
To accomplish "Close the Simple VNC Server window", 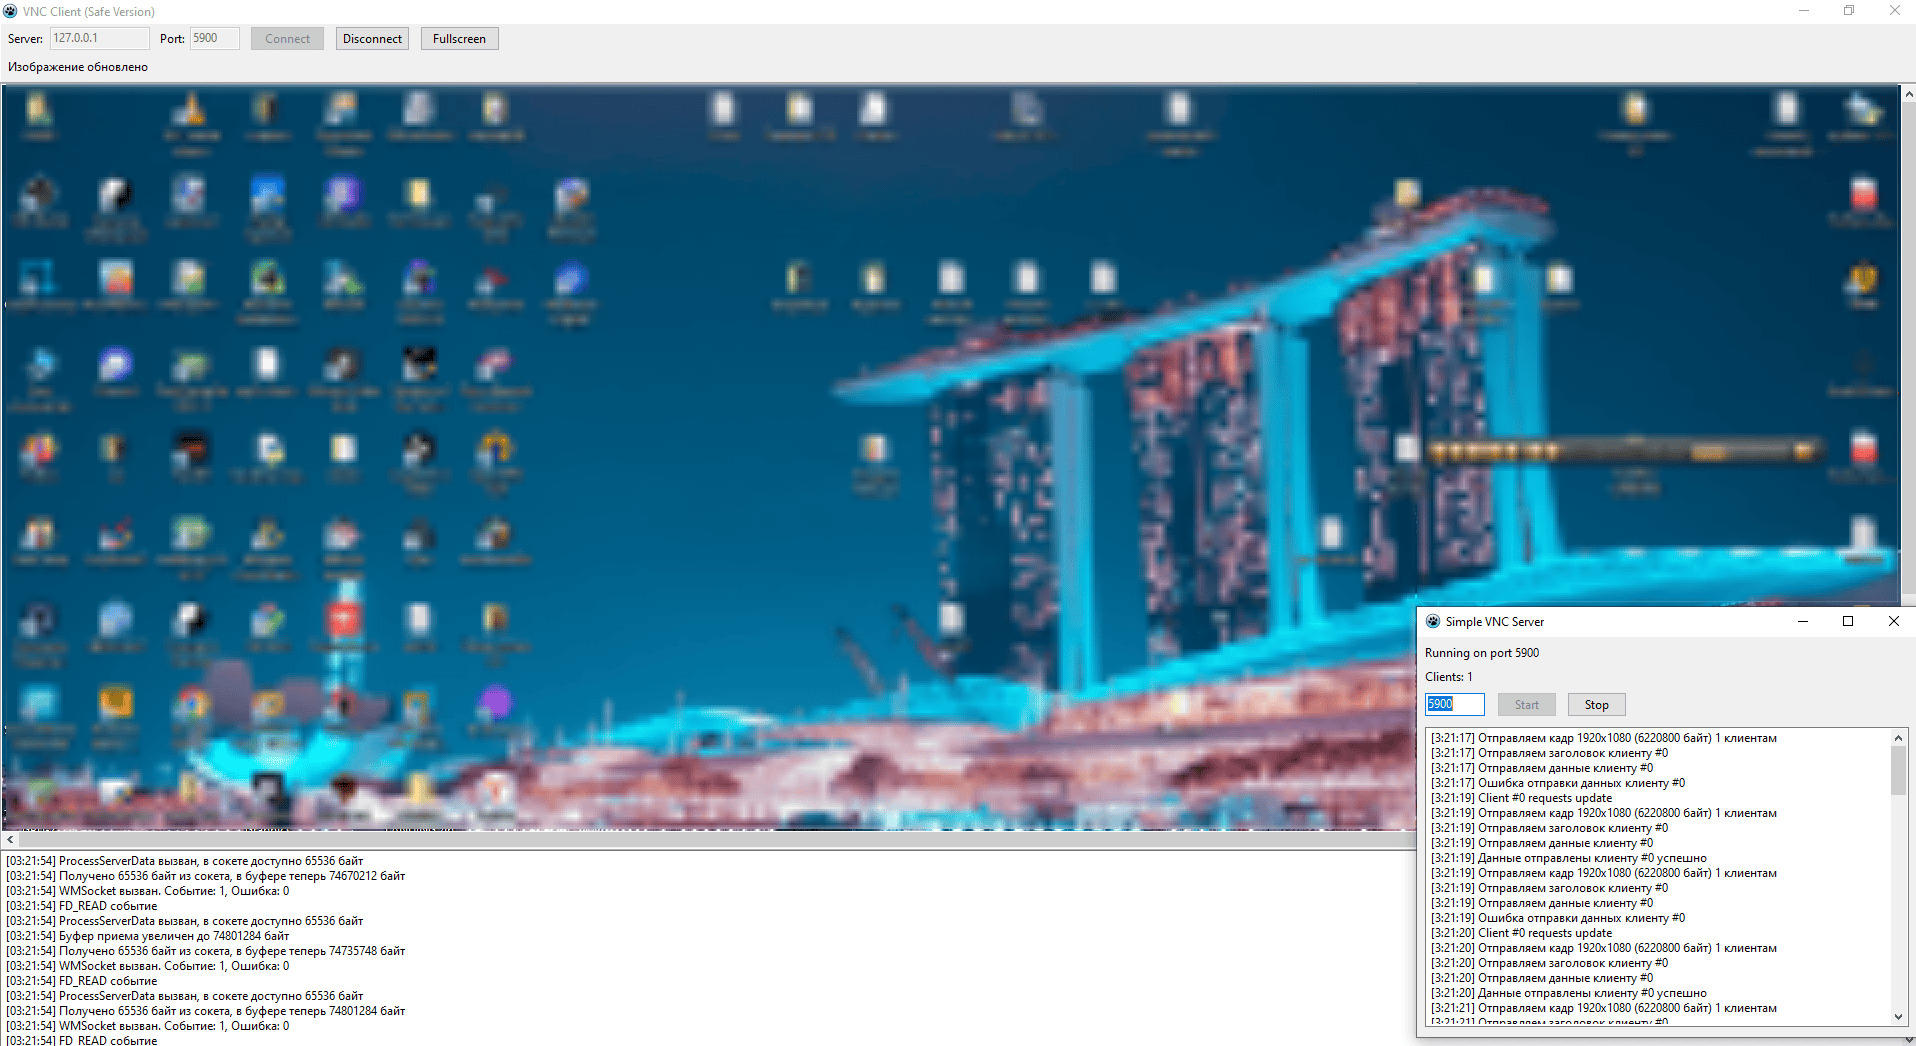I will pos(1893,621).
